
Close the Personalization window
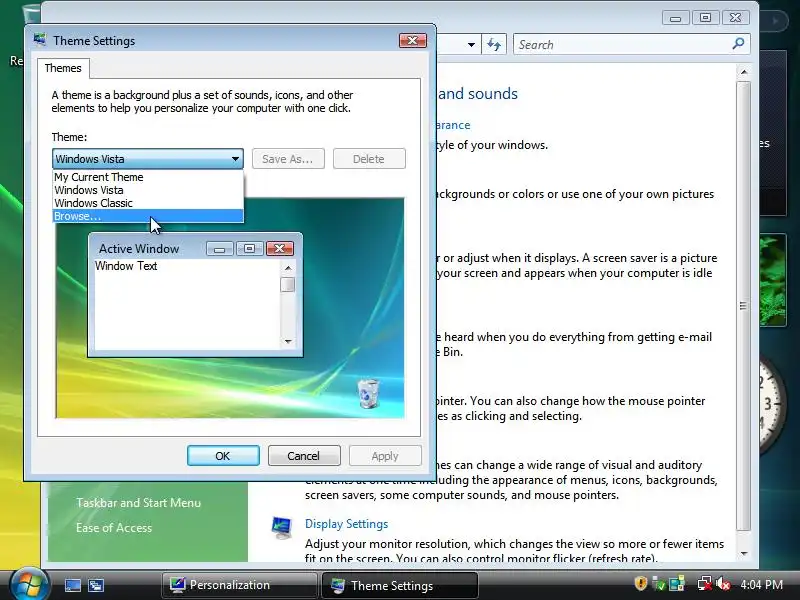pyautogui.click(x=735, y=18)
